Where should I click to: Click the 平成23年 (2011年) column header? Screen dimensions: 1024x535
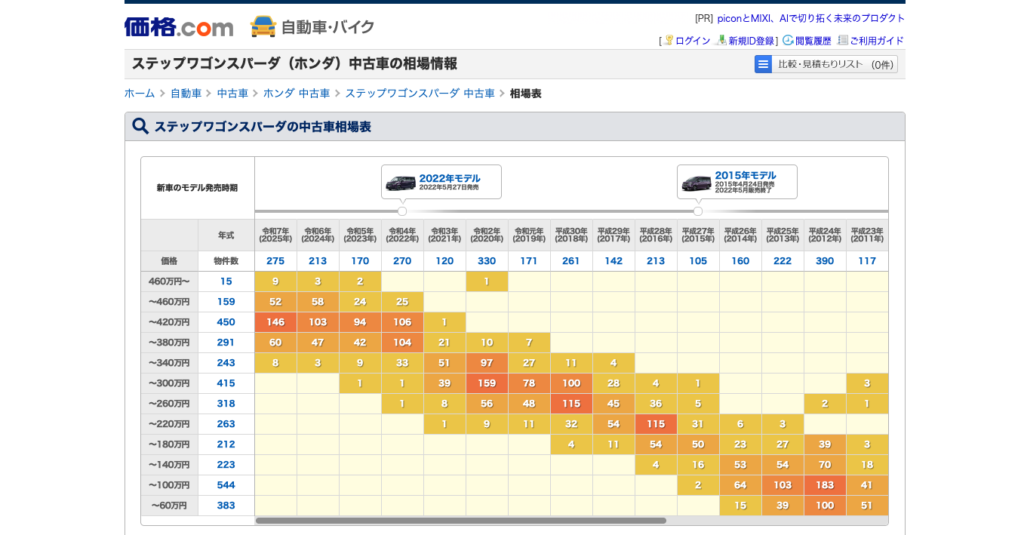pyautogui.click(x=867, y=235)
